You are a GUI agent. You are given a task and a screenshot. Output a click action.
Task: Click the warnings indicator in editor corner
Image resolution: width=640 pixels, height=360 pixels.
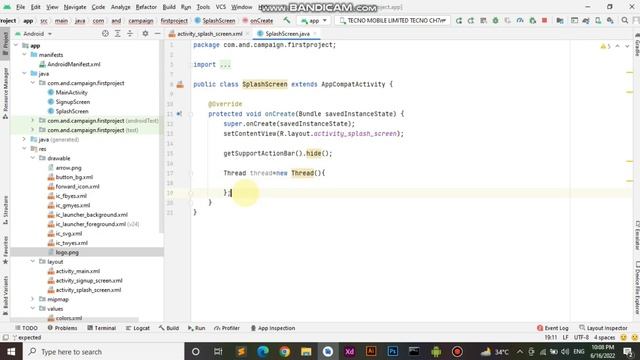tap(605, 46)
